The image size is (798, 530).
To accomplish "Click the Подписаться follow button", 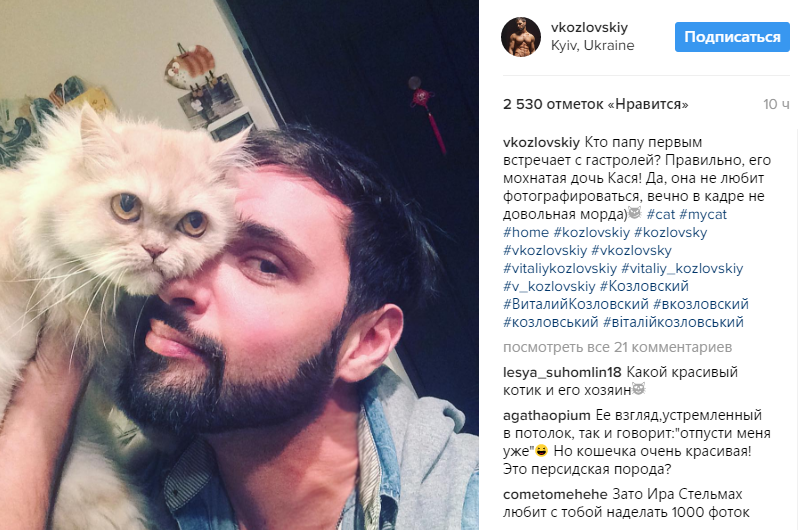I will [732, 37].
